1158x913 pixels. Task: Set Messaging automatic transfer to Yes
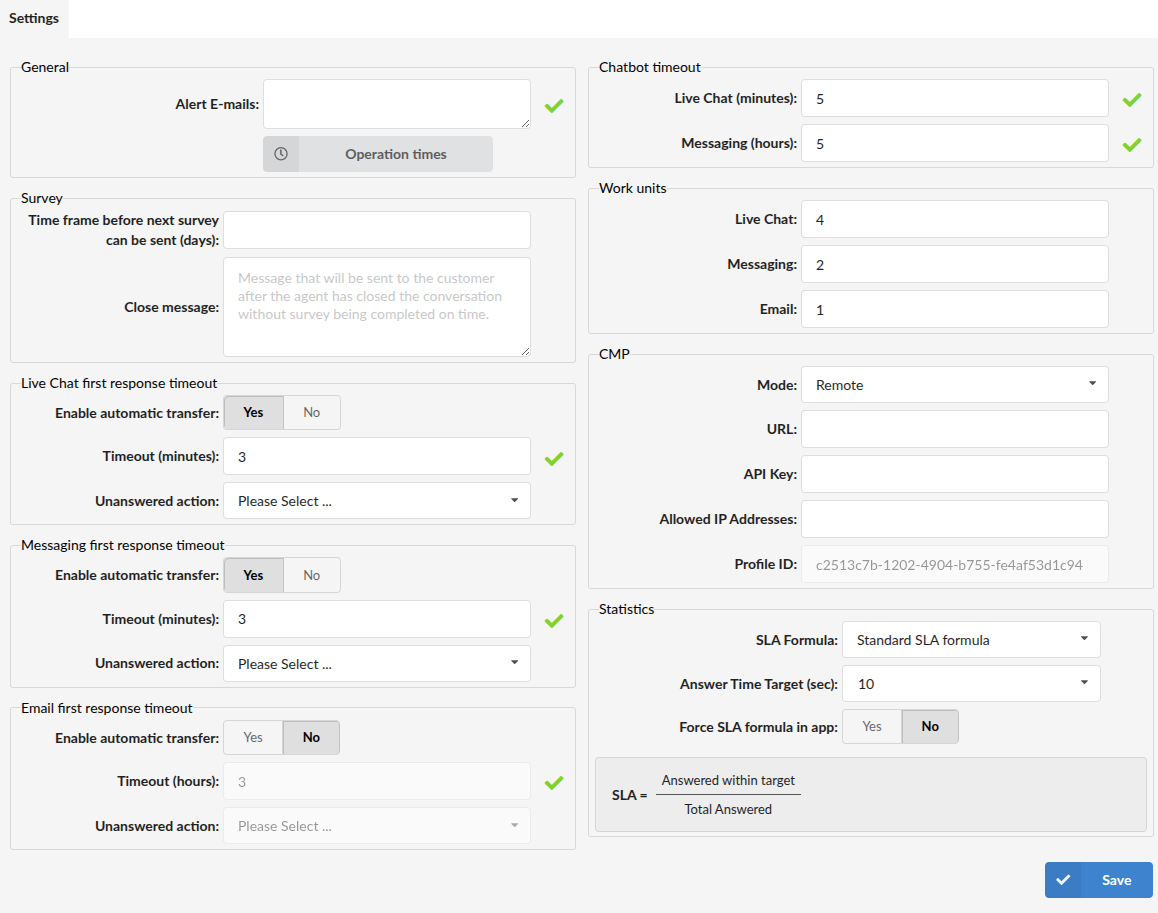(253, 575)
